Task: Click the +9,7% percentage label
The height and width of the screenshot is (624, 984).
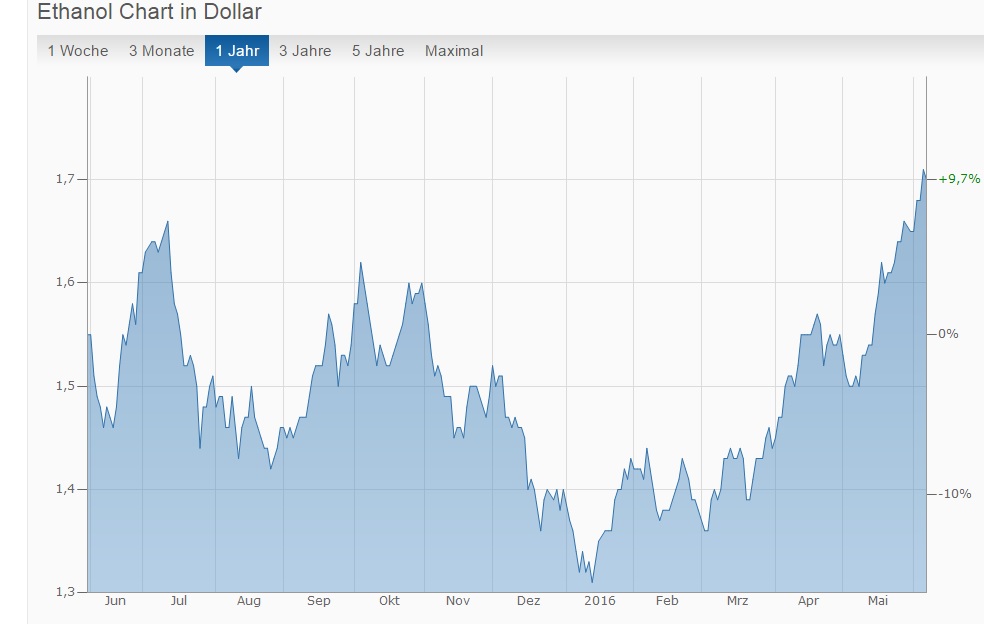Action: click(959, 179)
